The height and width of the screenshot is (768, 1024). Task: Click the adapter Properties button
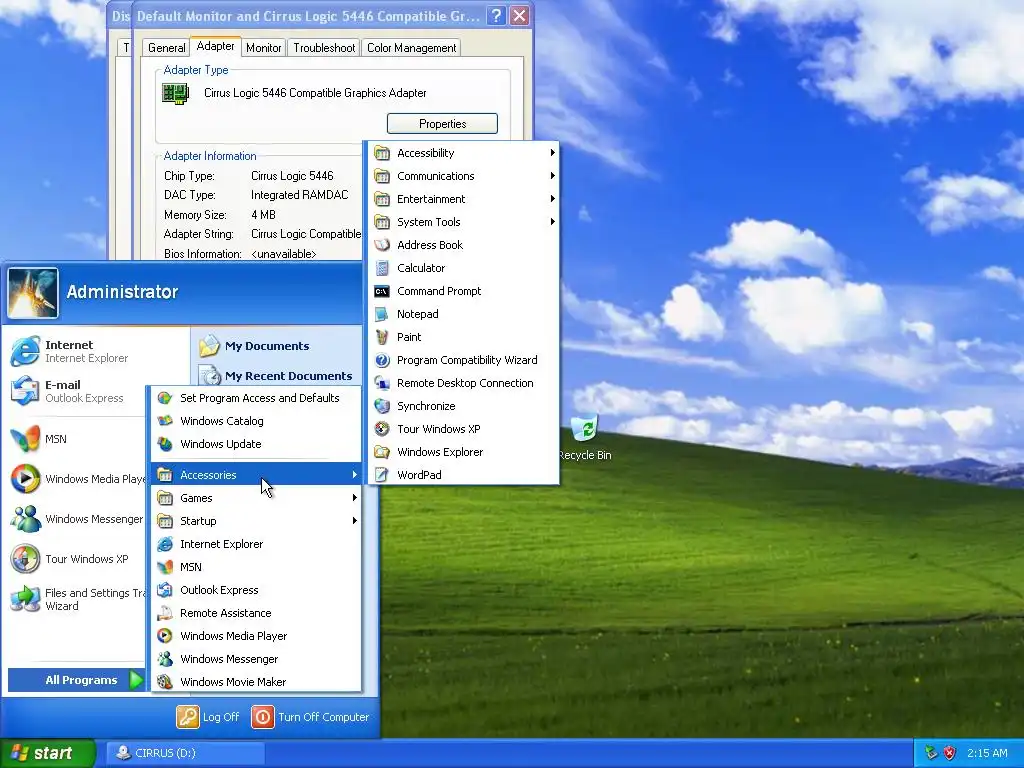(x=442, y=123)
